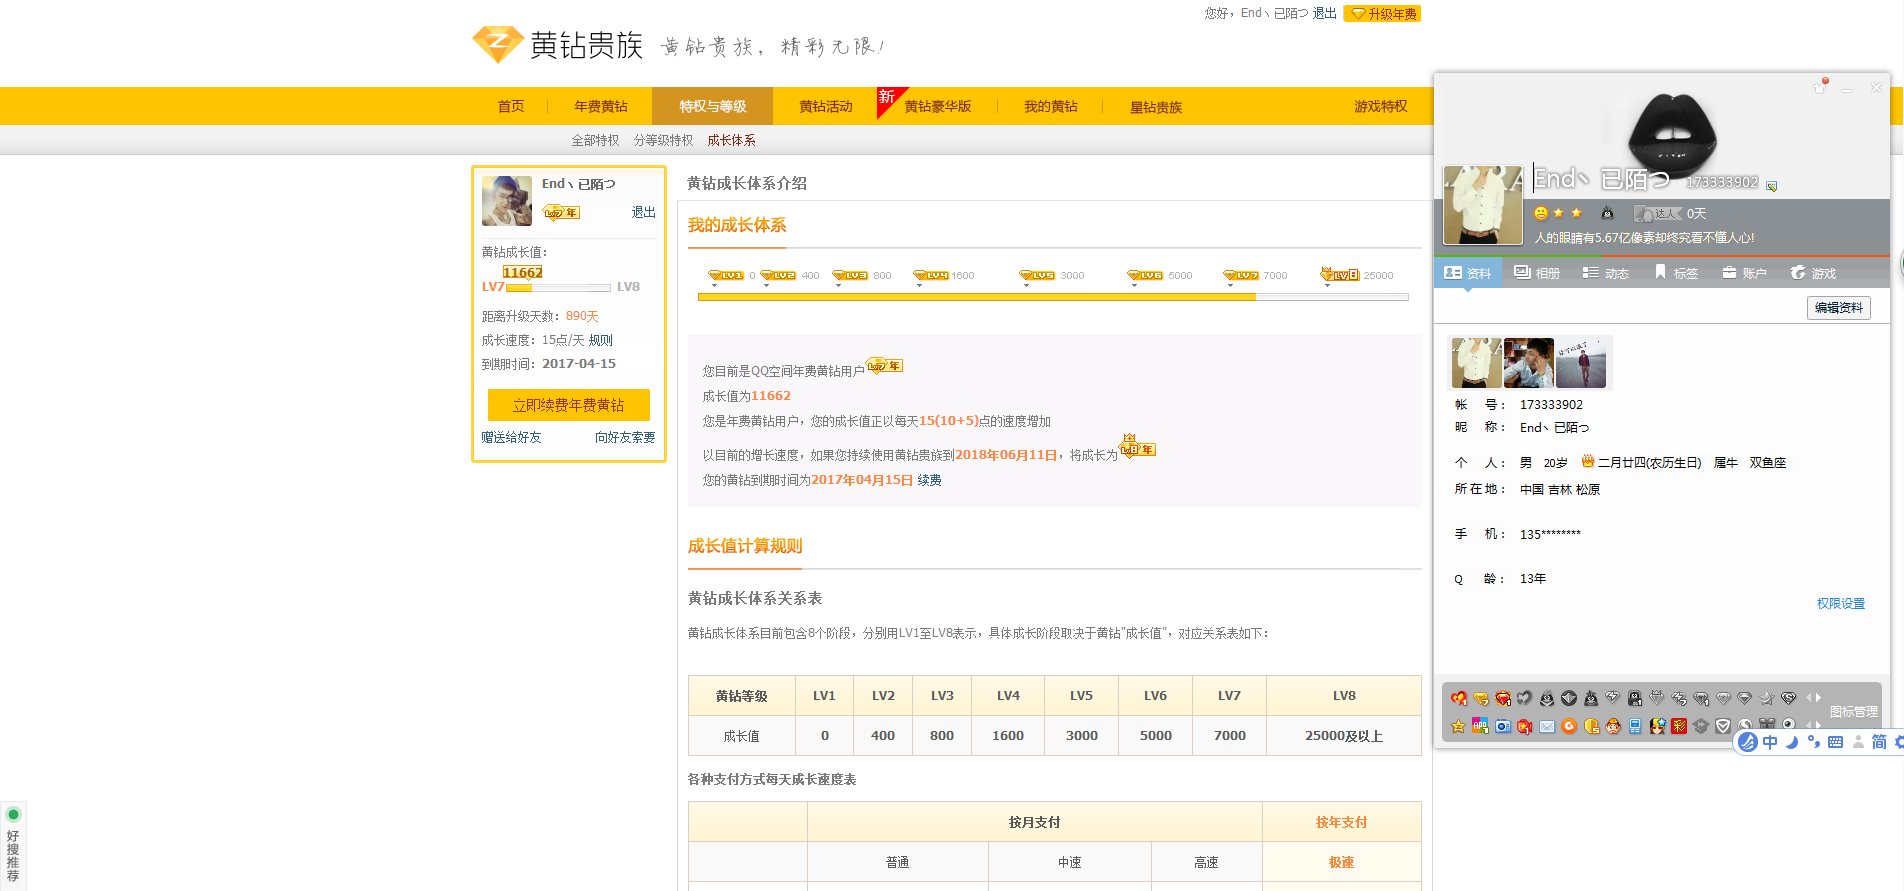Open the blue camera album icon
1904x891 pixels.
1503,726
